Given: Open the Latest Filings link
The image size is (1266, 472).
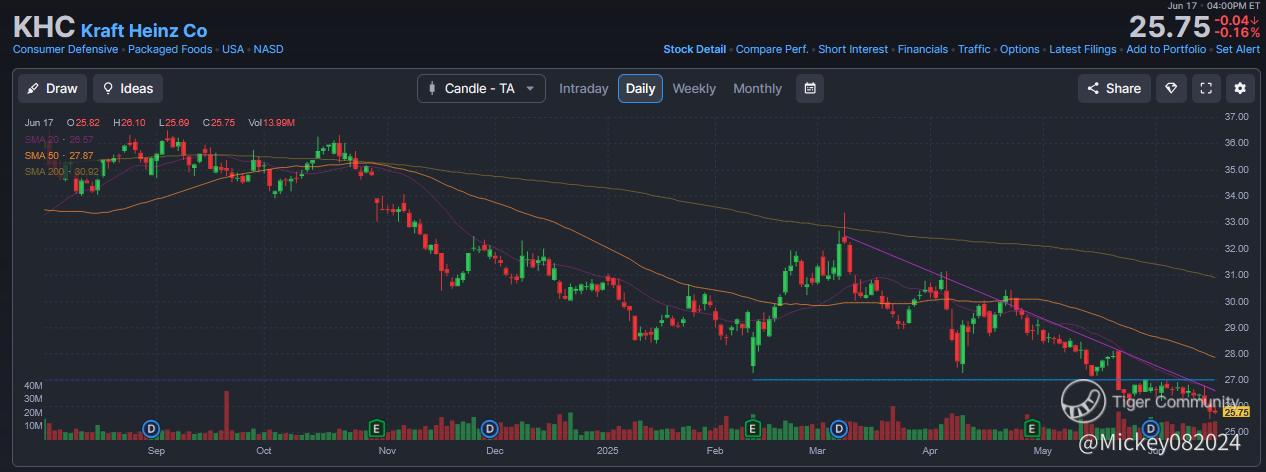Looking at the screenshot, I should pos(1083,49).
